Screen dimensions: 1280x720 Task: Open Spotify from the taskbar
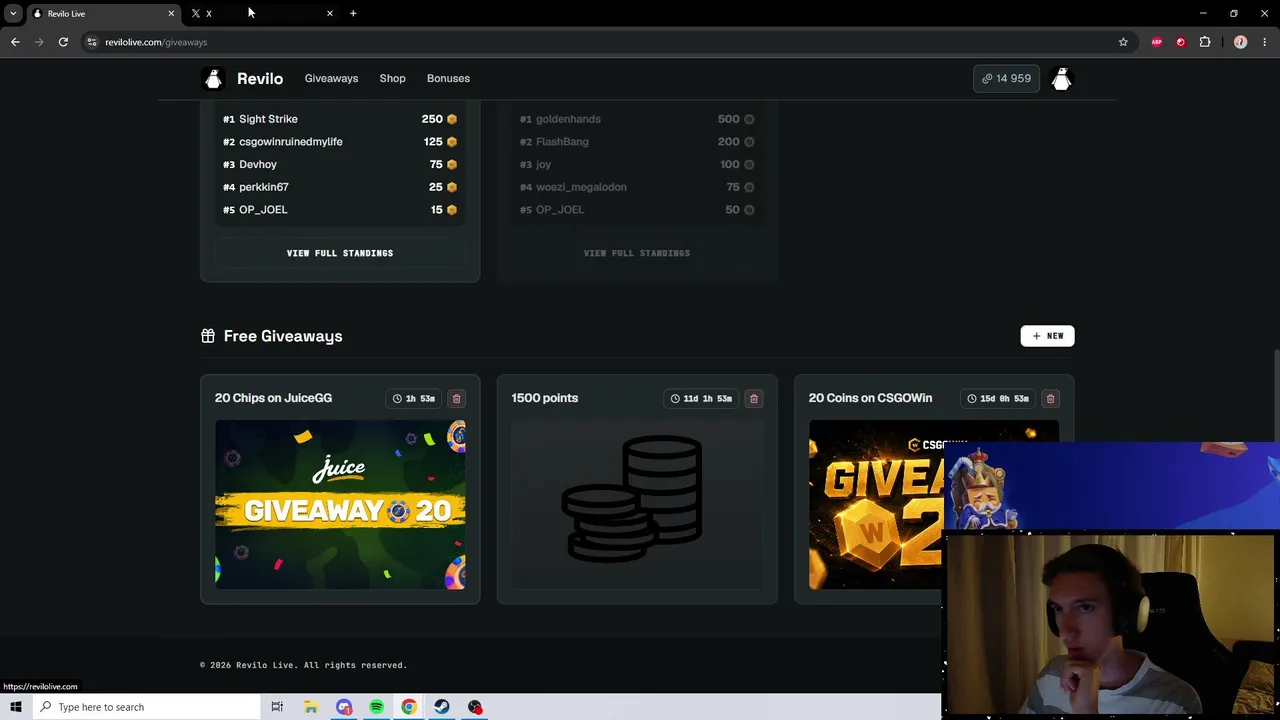376,707
